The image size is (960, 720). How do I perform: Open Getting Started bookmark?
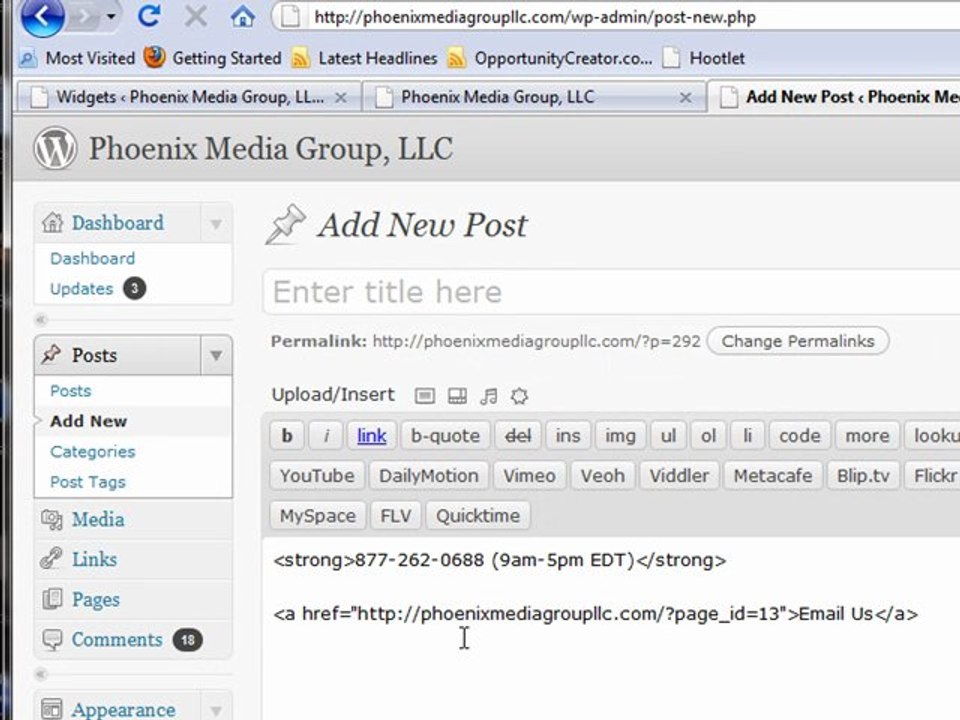click(x=212, y=58)
